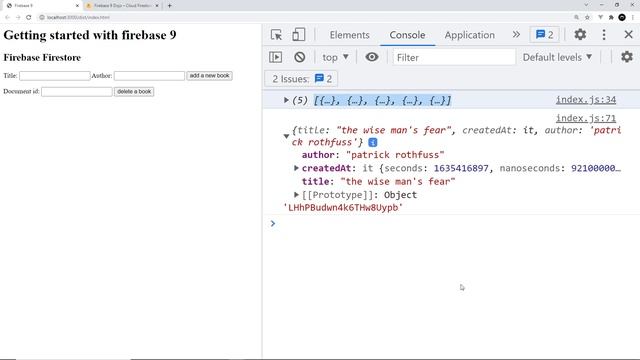Go forward in browser history
This screenshot has width=640, height=360.
click(x=18, y=17)
